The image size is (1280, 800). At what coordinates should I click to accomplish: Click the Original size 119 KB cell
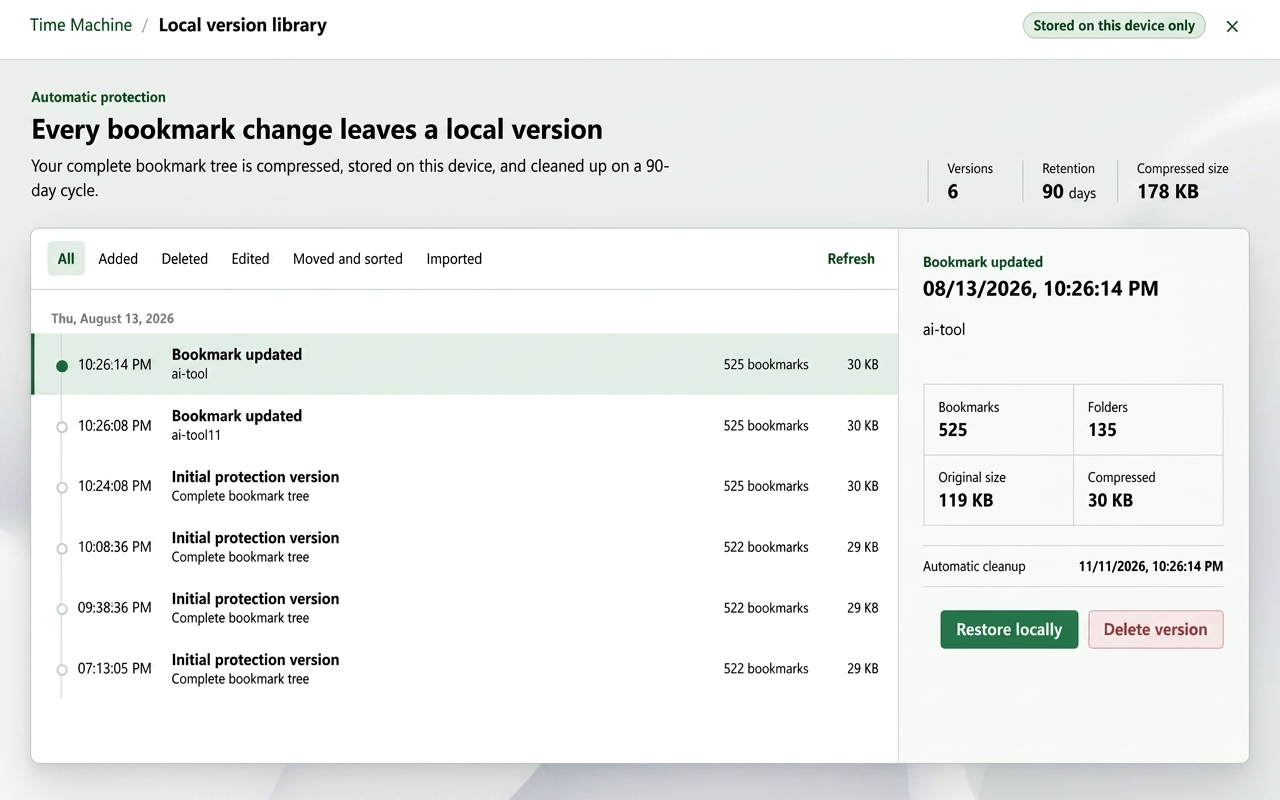(998, 490)
